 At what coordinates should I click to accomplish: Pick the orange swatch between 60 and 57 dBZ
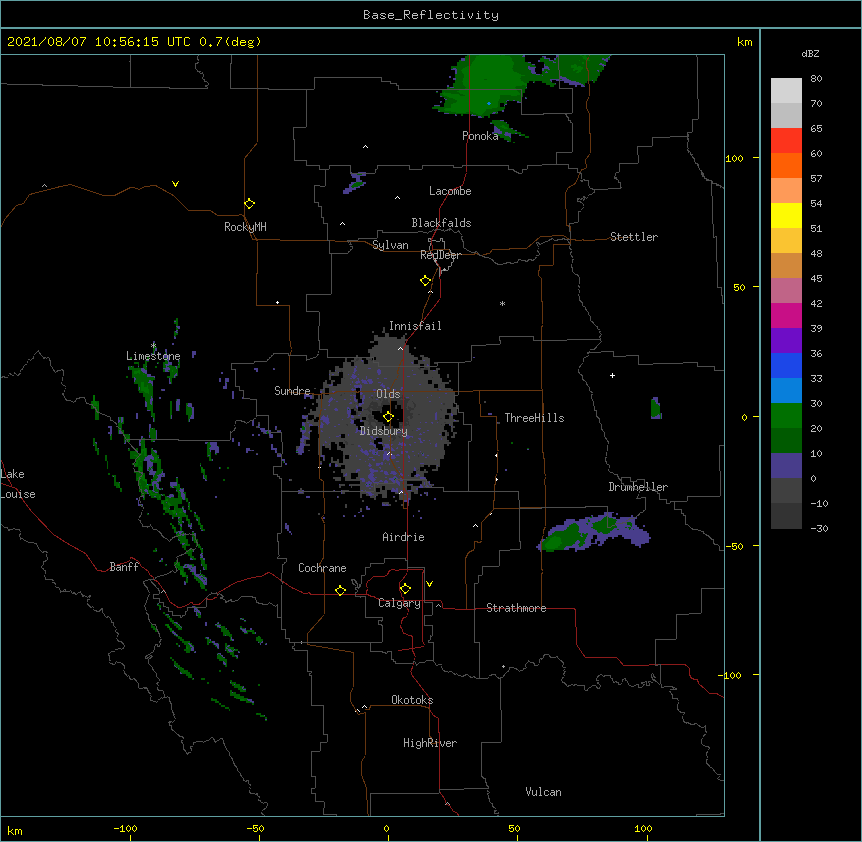point(786,166)
